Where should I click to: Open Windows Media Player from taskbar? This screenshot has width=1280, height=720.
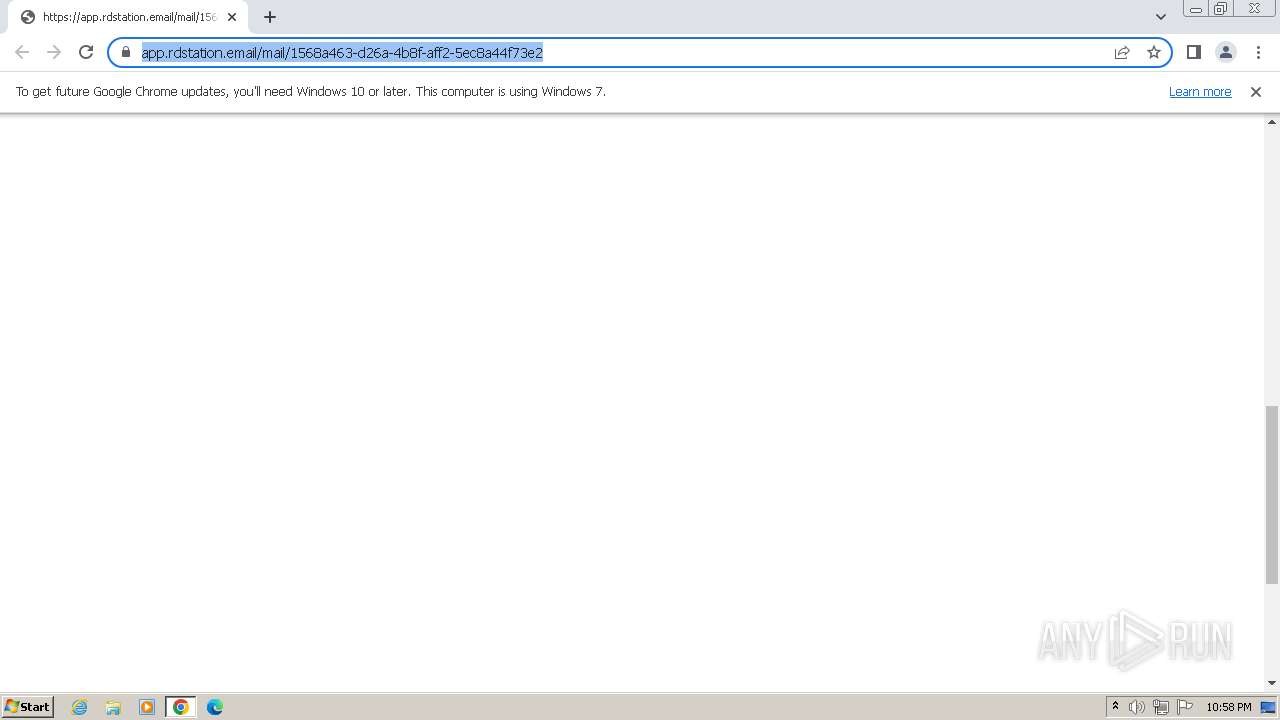(147, 707)
